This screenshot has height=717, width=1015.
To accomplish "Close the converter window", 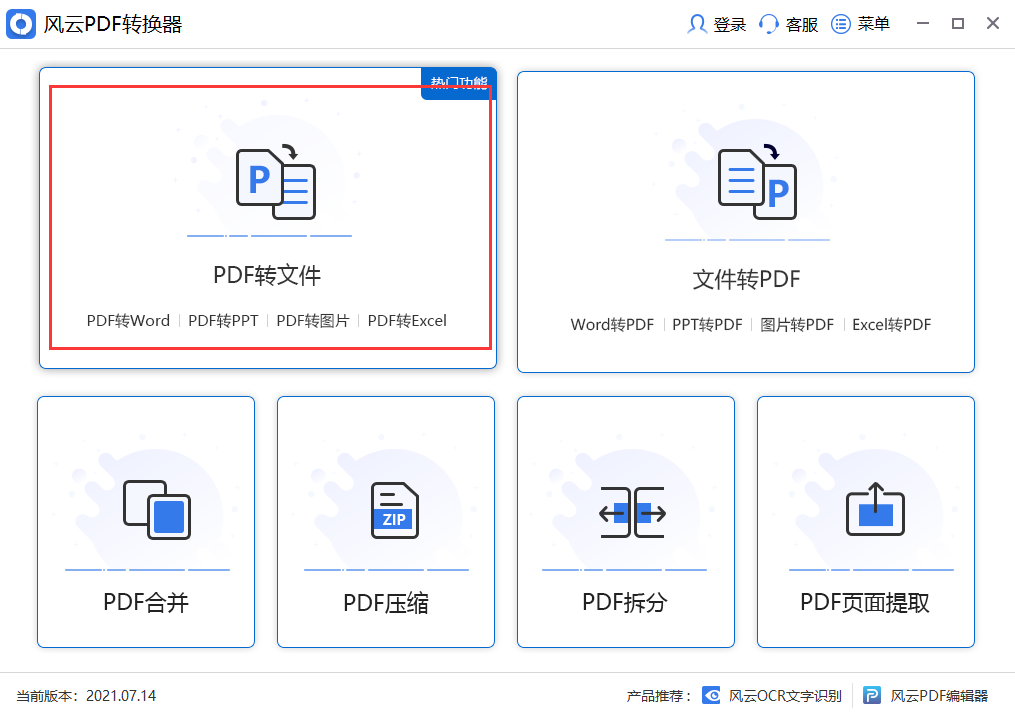I will [x=993, y=24].
